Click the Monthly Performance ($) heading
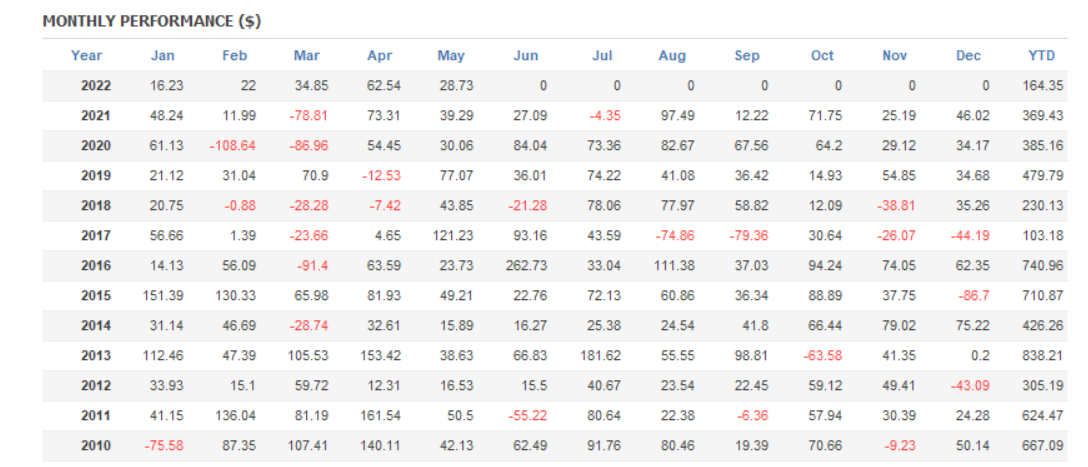 coord(151,21)
